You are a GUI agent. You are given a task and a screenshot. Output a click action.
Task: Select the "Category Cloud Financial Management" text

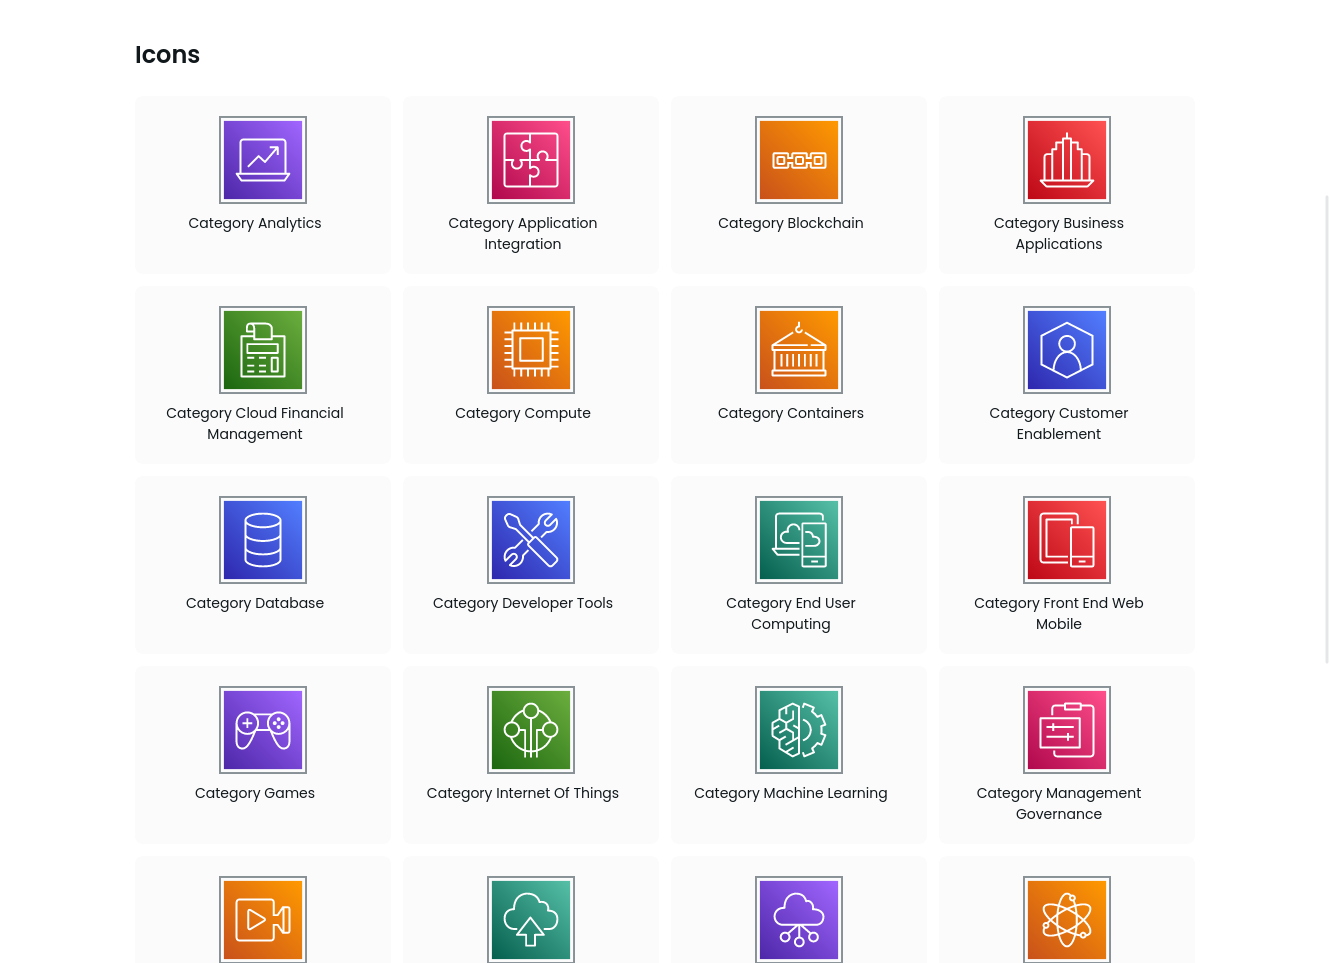pyautogui.click(x=255, y=423)
